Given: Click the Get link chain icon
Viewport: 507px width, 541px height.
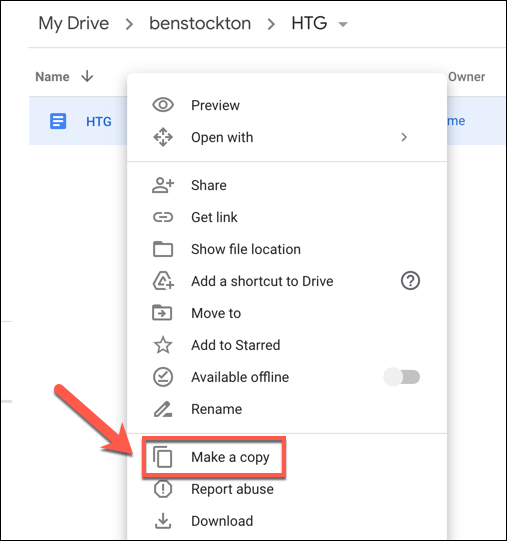Looking at the screenshot, I should point(163,217).
